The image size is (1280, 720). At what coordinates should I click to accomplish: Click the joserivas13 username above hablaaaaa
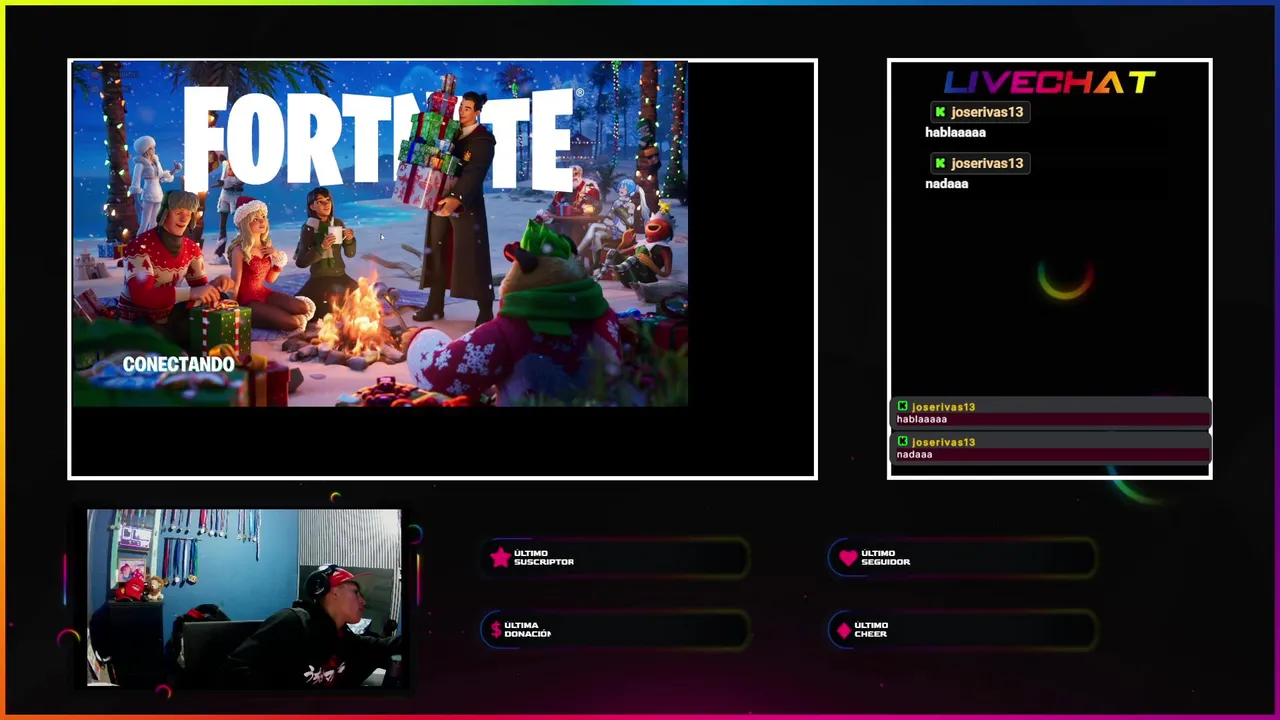point(987,112)
